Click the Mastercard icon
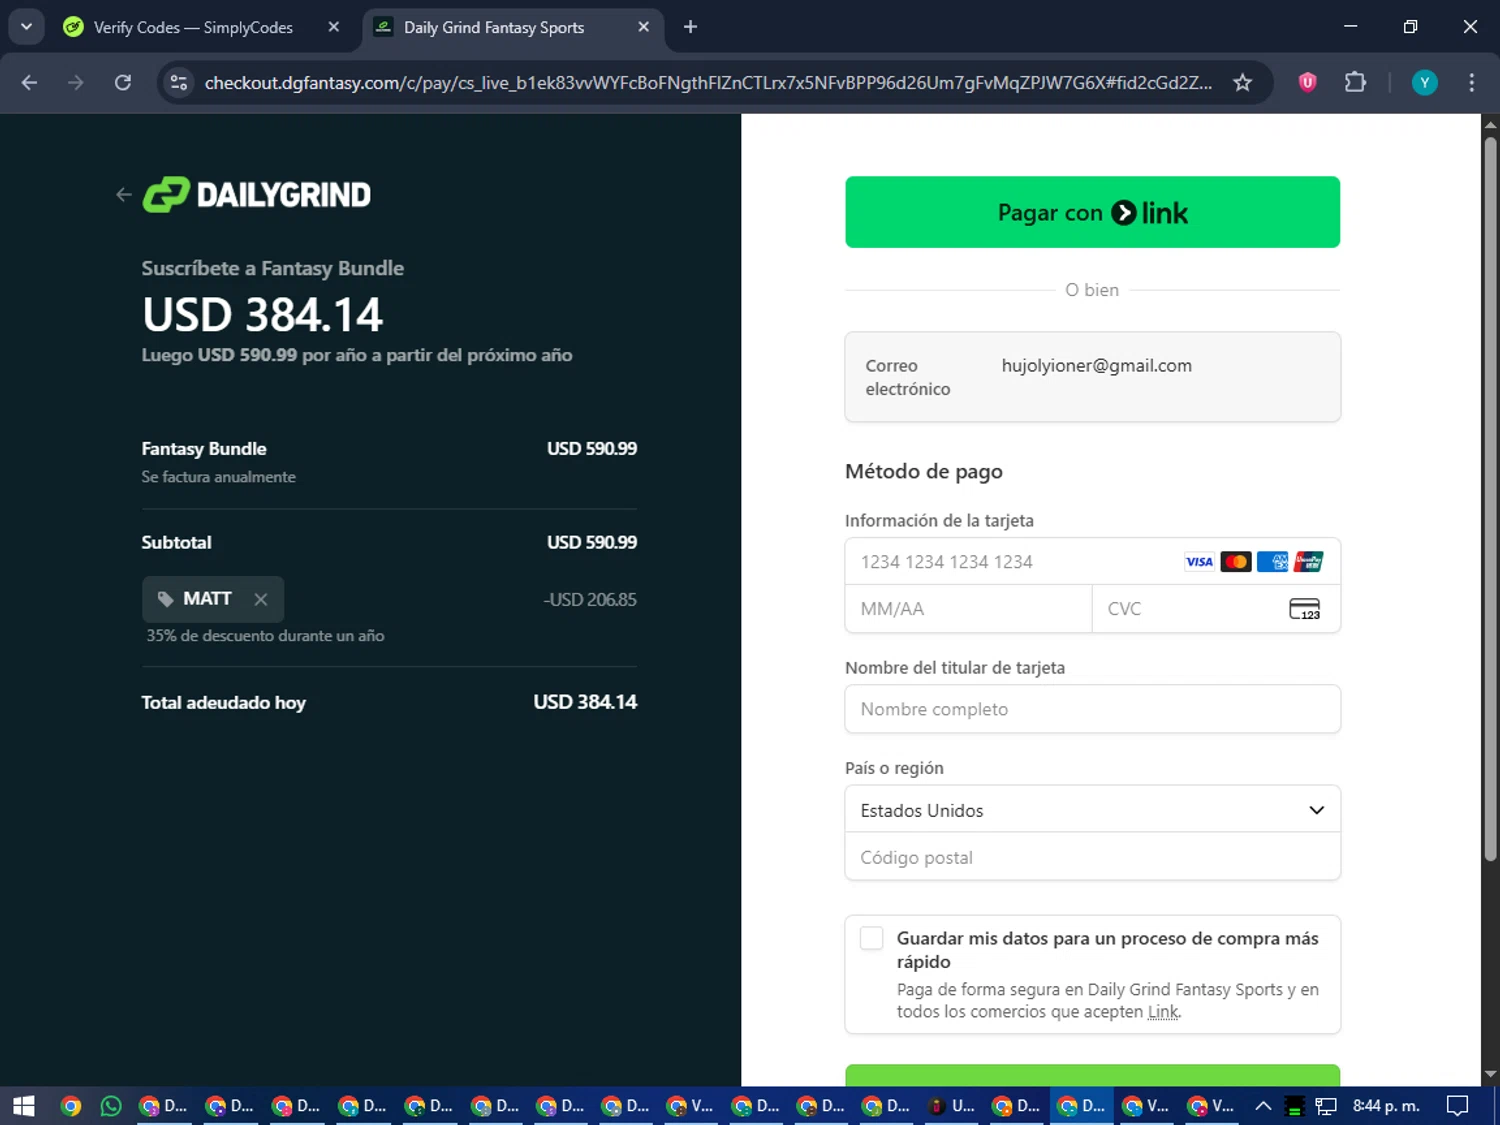This screenshot has height=1125, width=1500. [1236, 562]
